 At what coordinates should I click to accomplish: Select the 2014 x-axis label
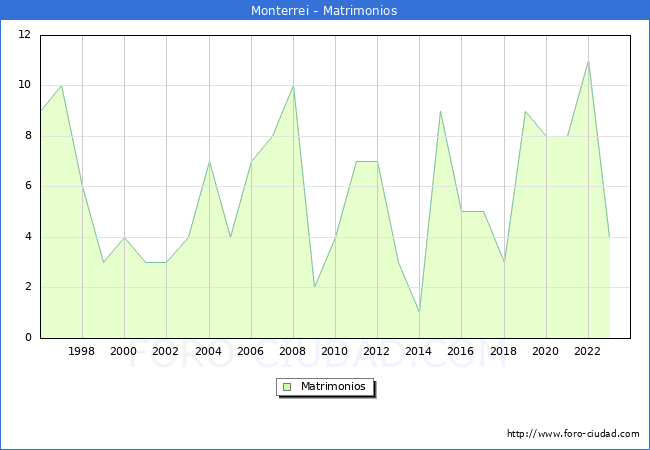click(419, 352)
